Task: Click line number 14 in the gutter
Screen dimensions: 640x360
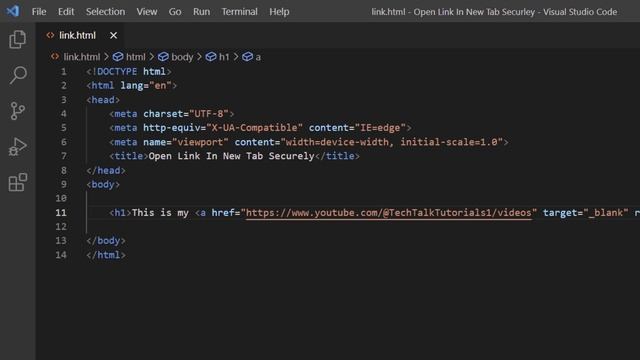Action: (61, 255)
